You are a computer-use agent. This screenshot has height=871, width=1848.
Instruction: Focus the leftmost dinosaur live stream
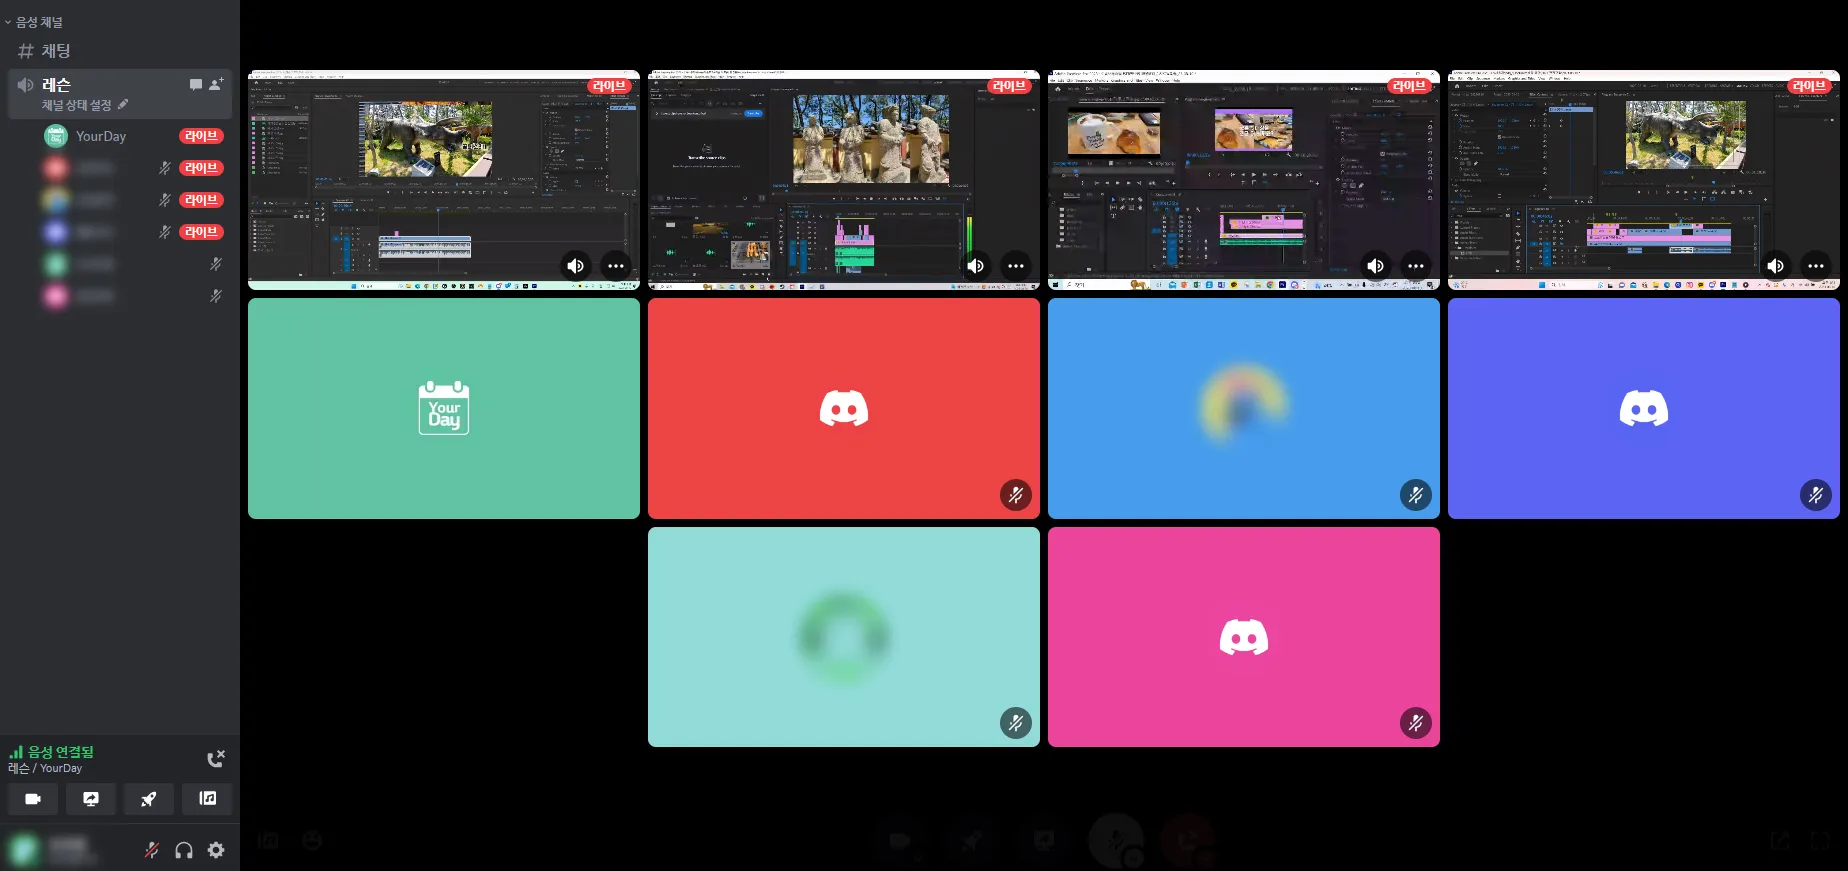444,180
